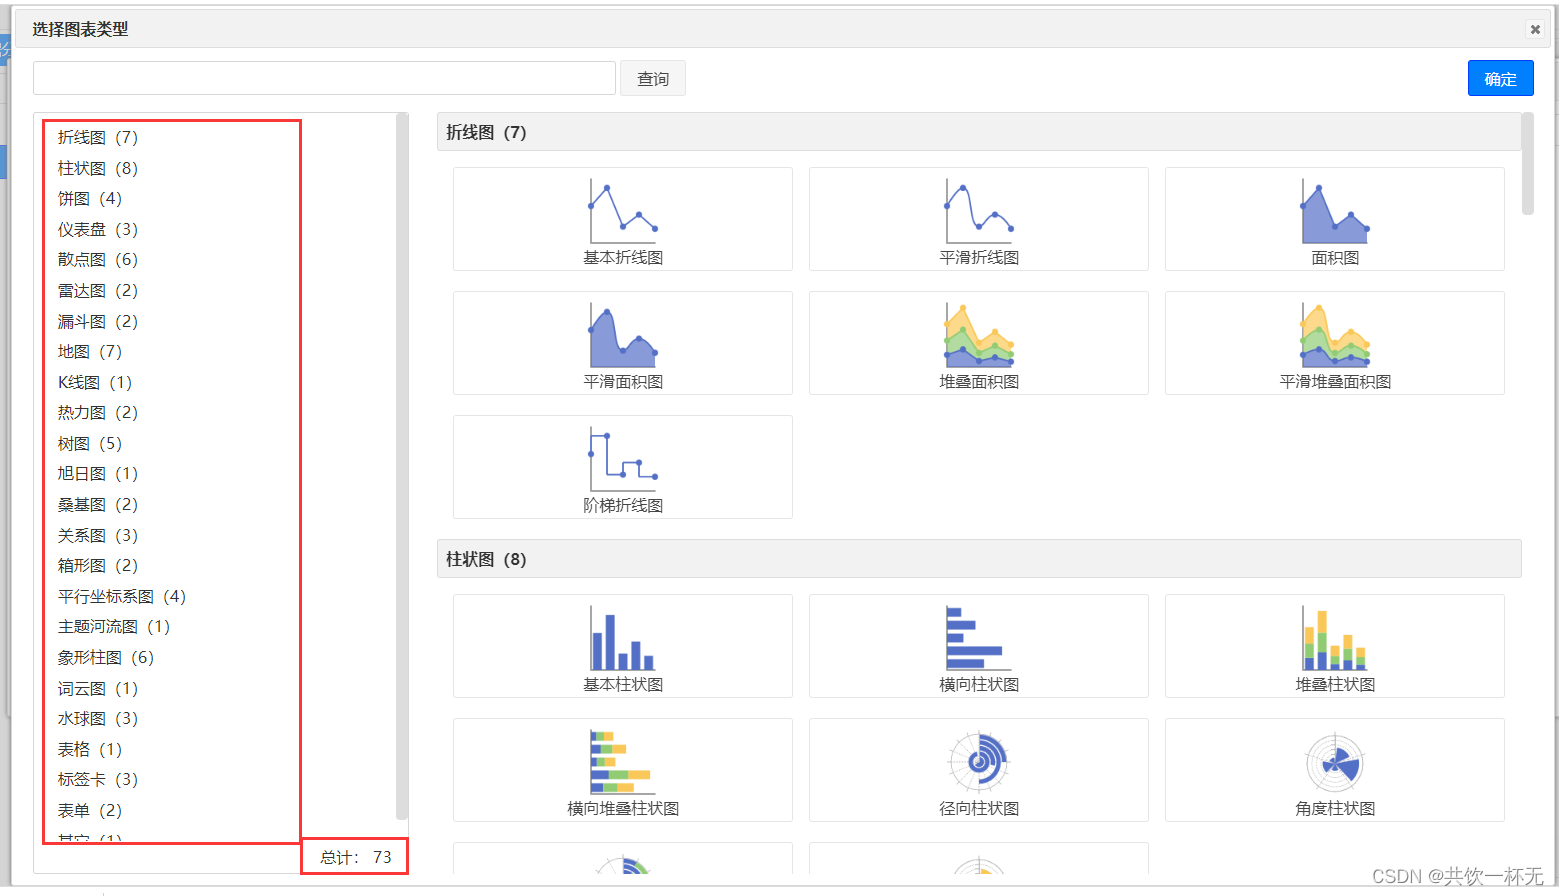Pick the 面积图 chart thumbnail
This screenshot has width=1559, height=896.
(1334, 219)
